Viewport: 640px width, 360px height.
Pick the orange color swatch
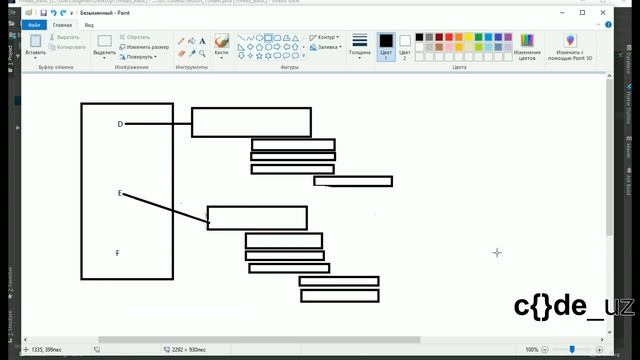point(458,37)
